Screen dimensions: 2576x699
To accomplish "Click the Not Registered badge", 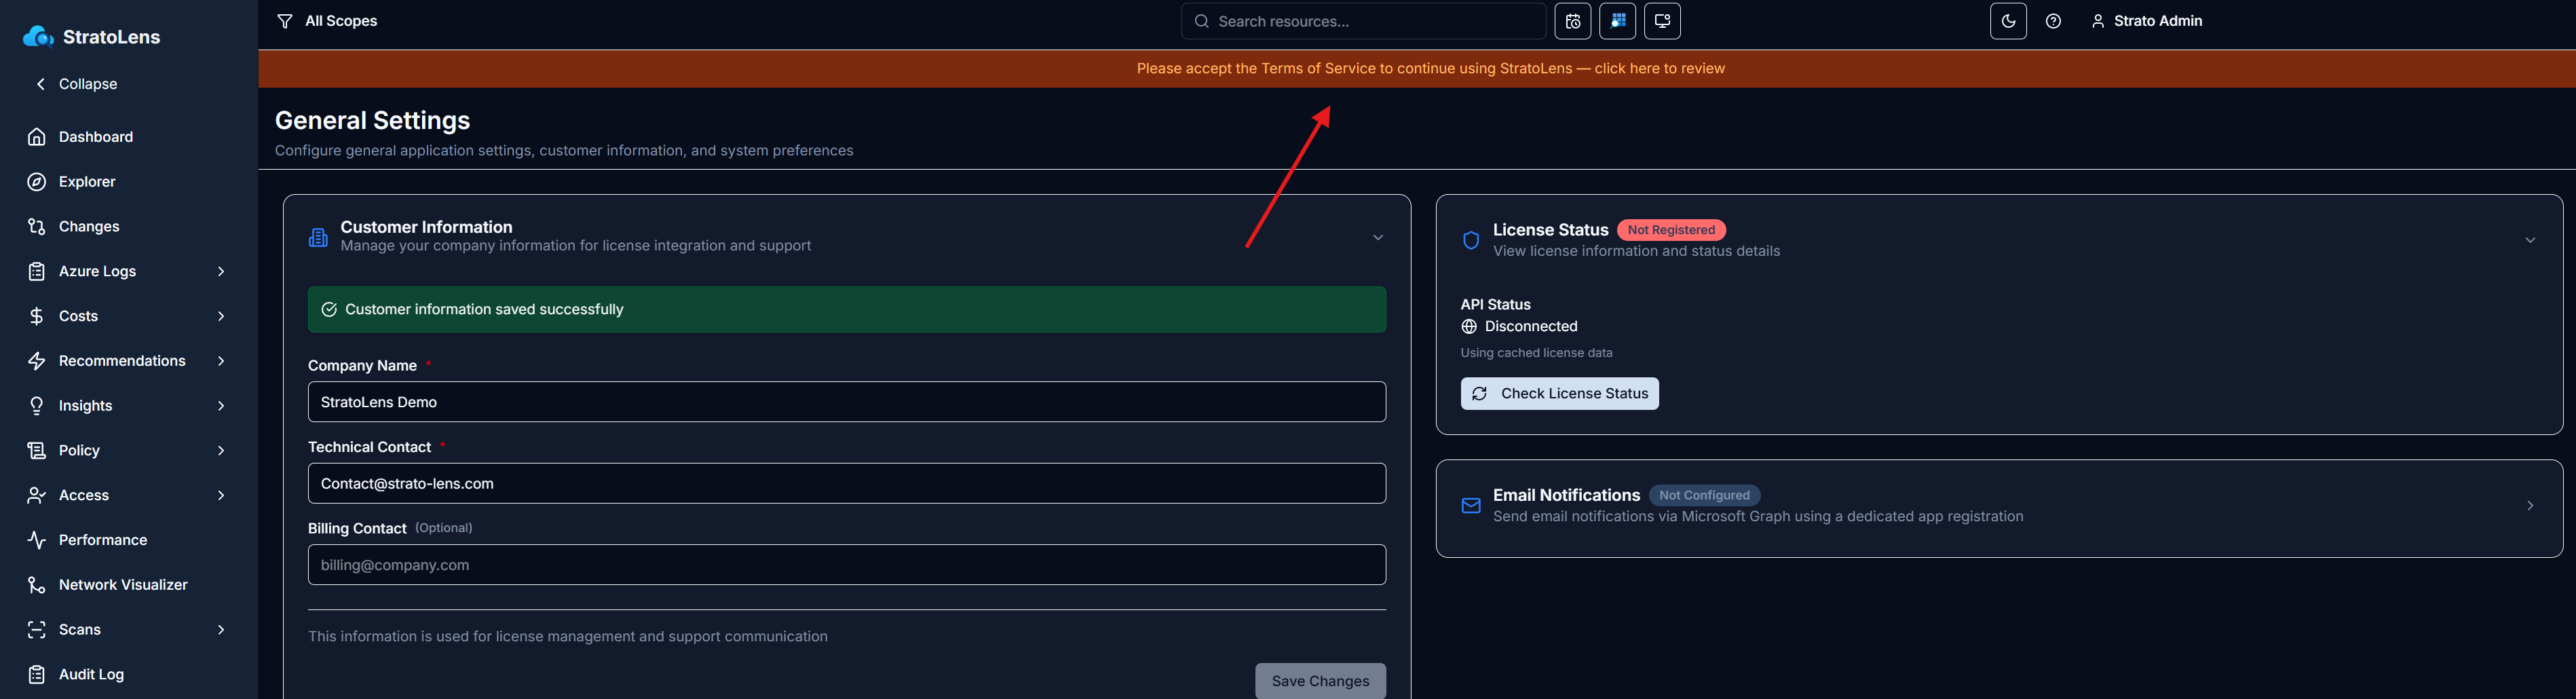I will click(x=1671, y=230).
